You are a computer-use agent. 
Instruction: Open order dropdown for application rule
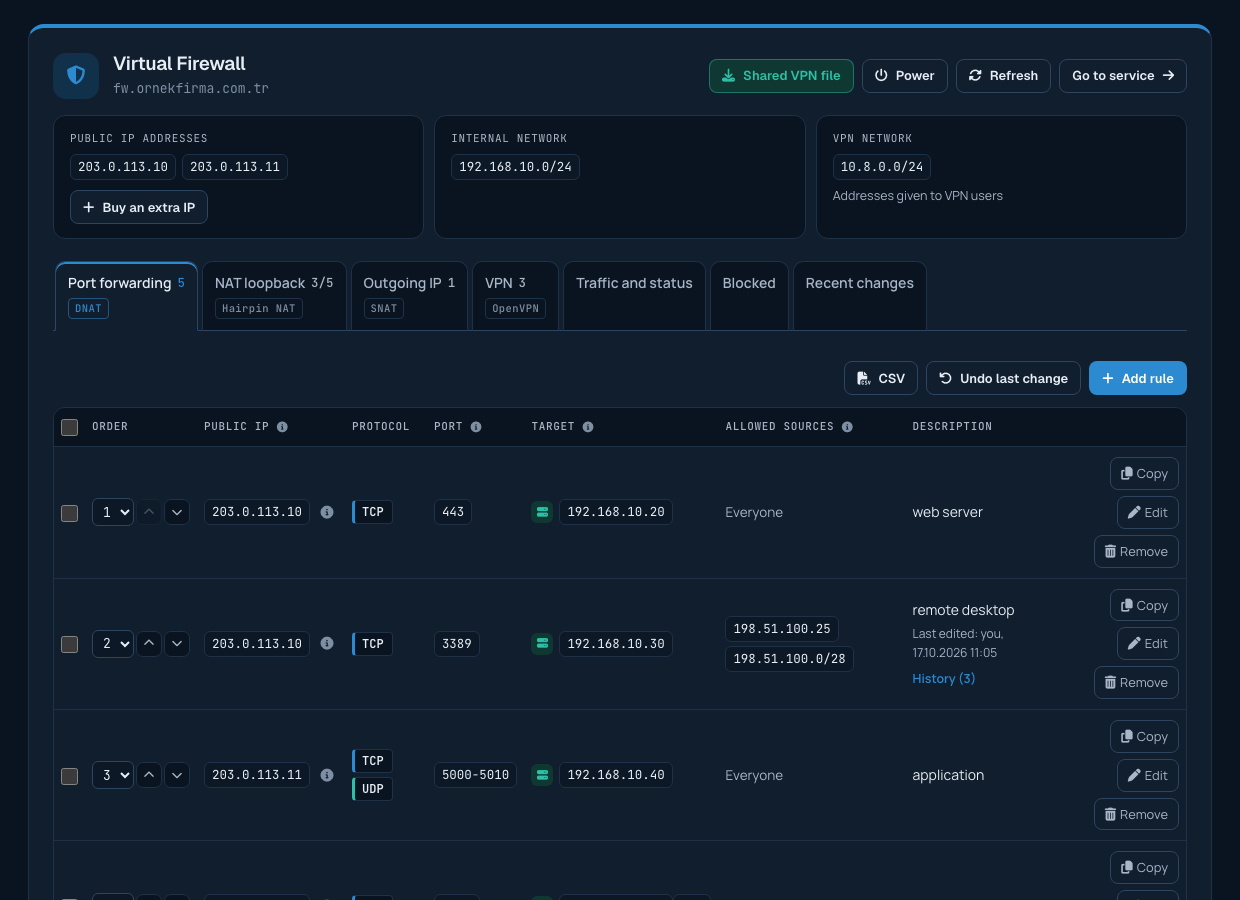(x=113, y=775)
